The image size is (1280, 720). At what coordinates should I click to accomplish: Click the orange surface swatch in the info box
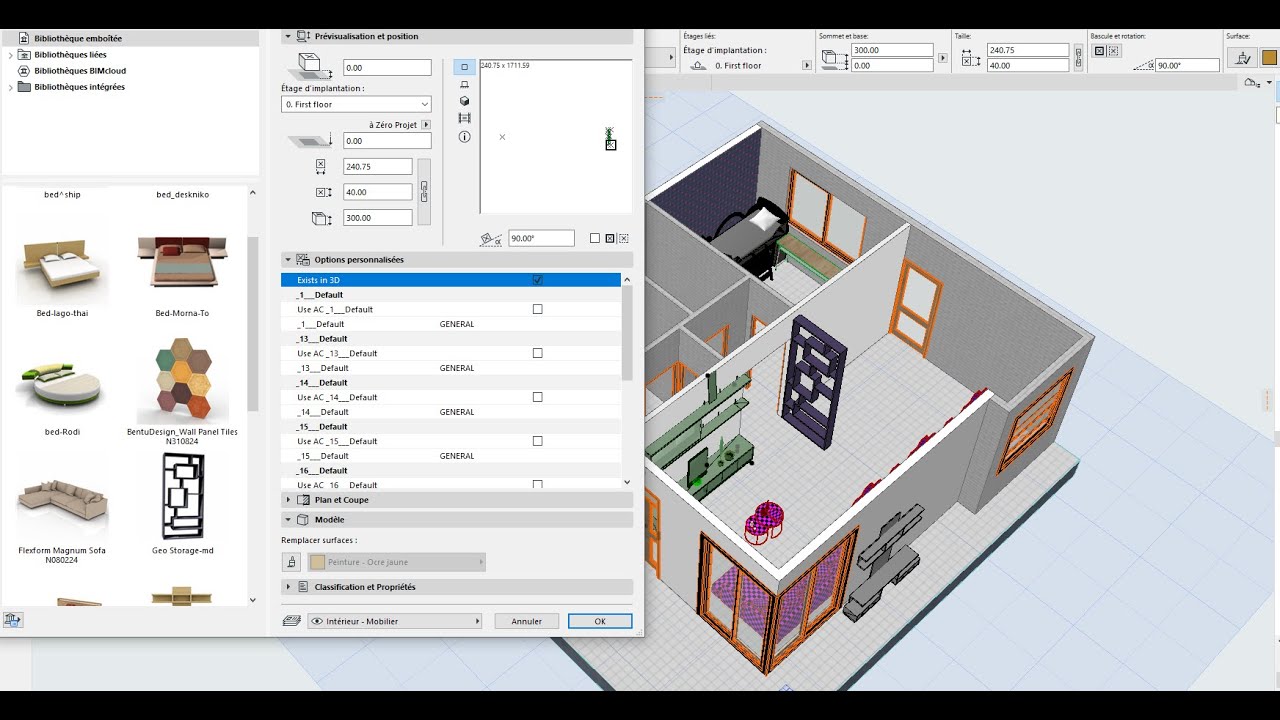tap(1269, 58)
